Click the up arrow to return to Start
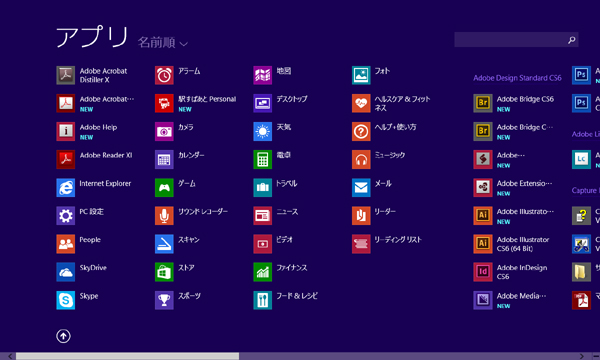Image resolution: width=600 pixels, height=360 pixels. point(64,336)
